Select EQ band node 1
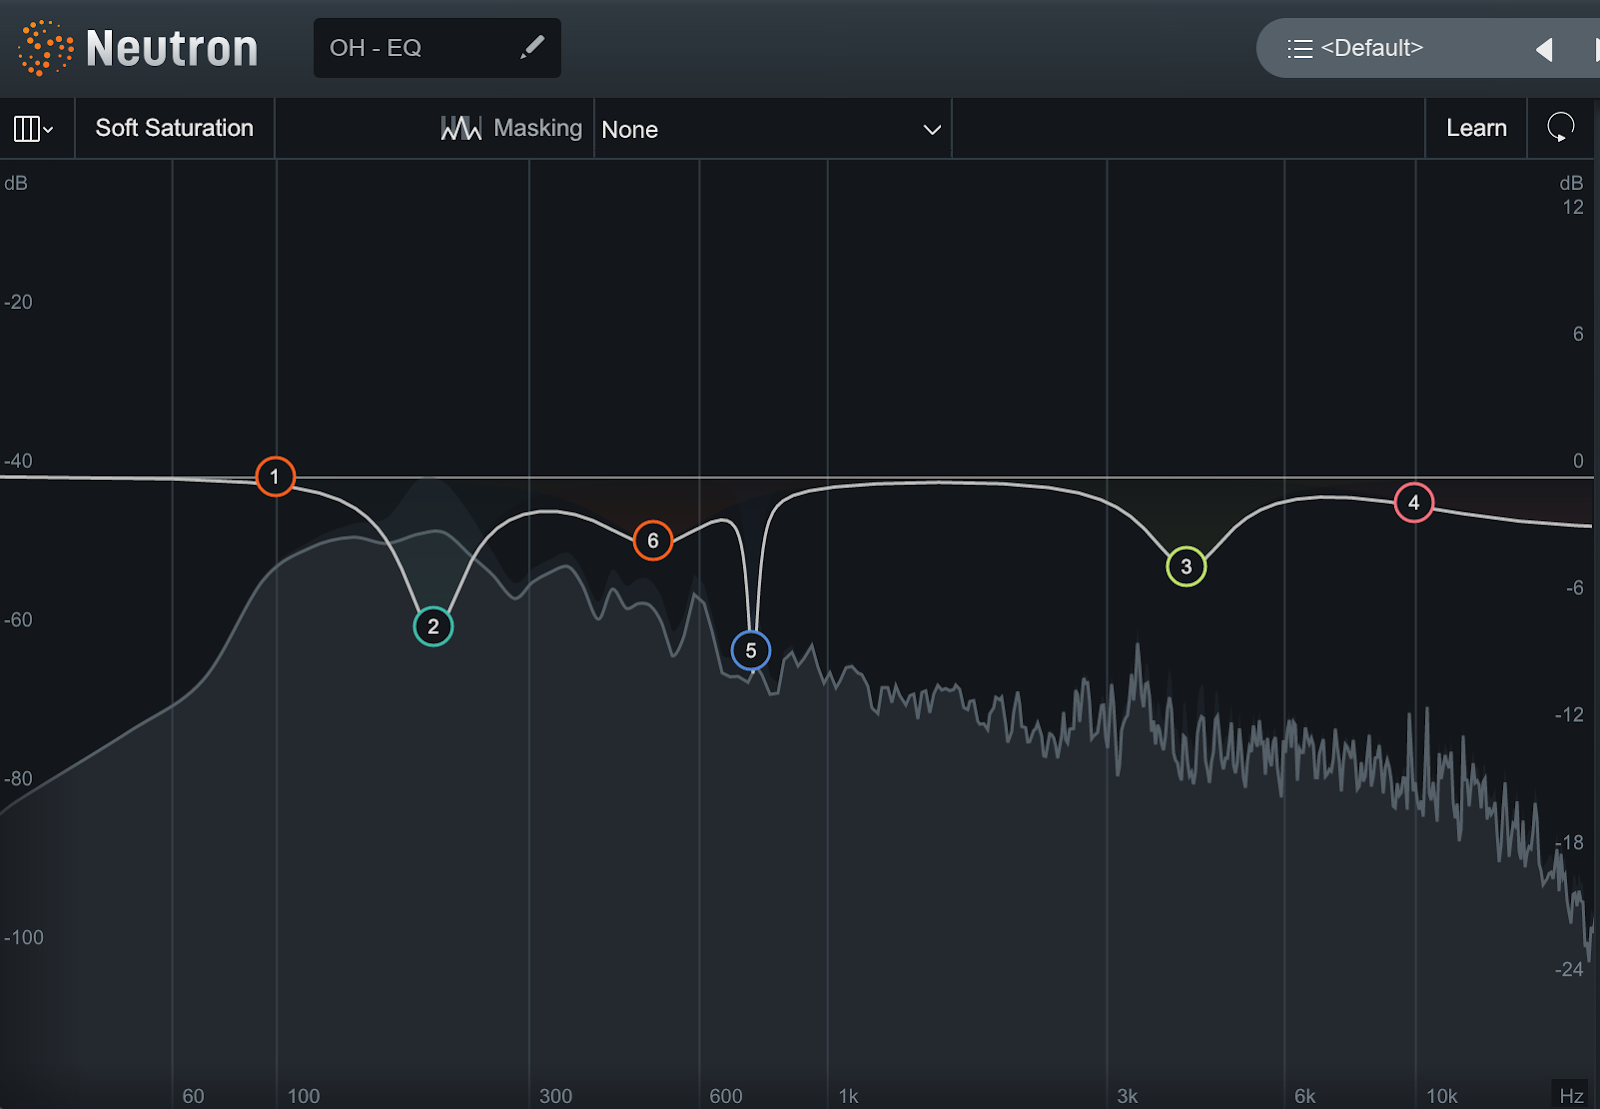The width and height of the screenshot is (1600, 1109). coord(275,477)
